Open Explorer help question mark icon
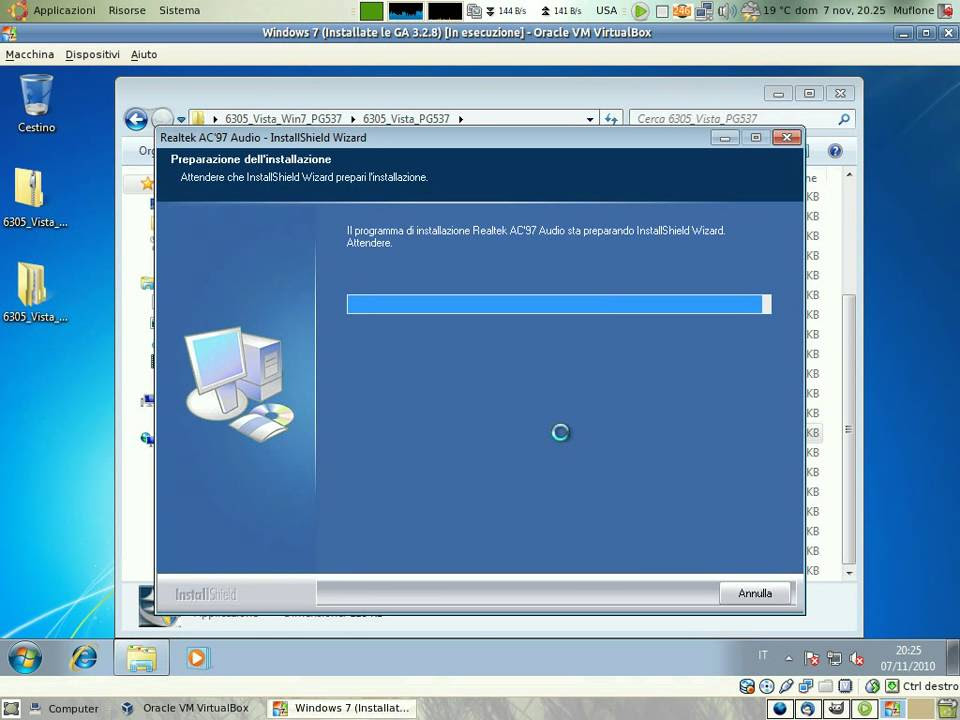 tap(835, 151)
